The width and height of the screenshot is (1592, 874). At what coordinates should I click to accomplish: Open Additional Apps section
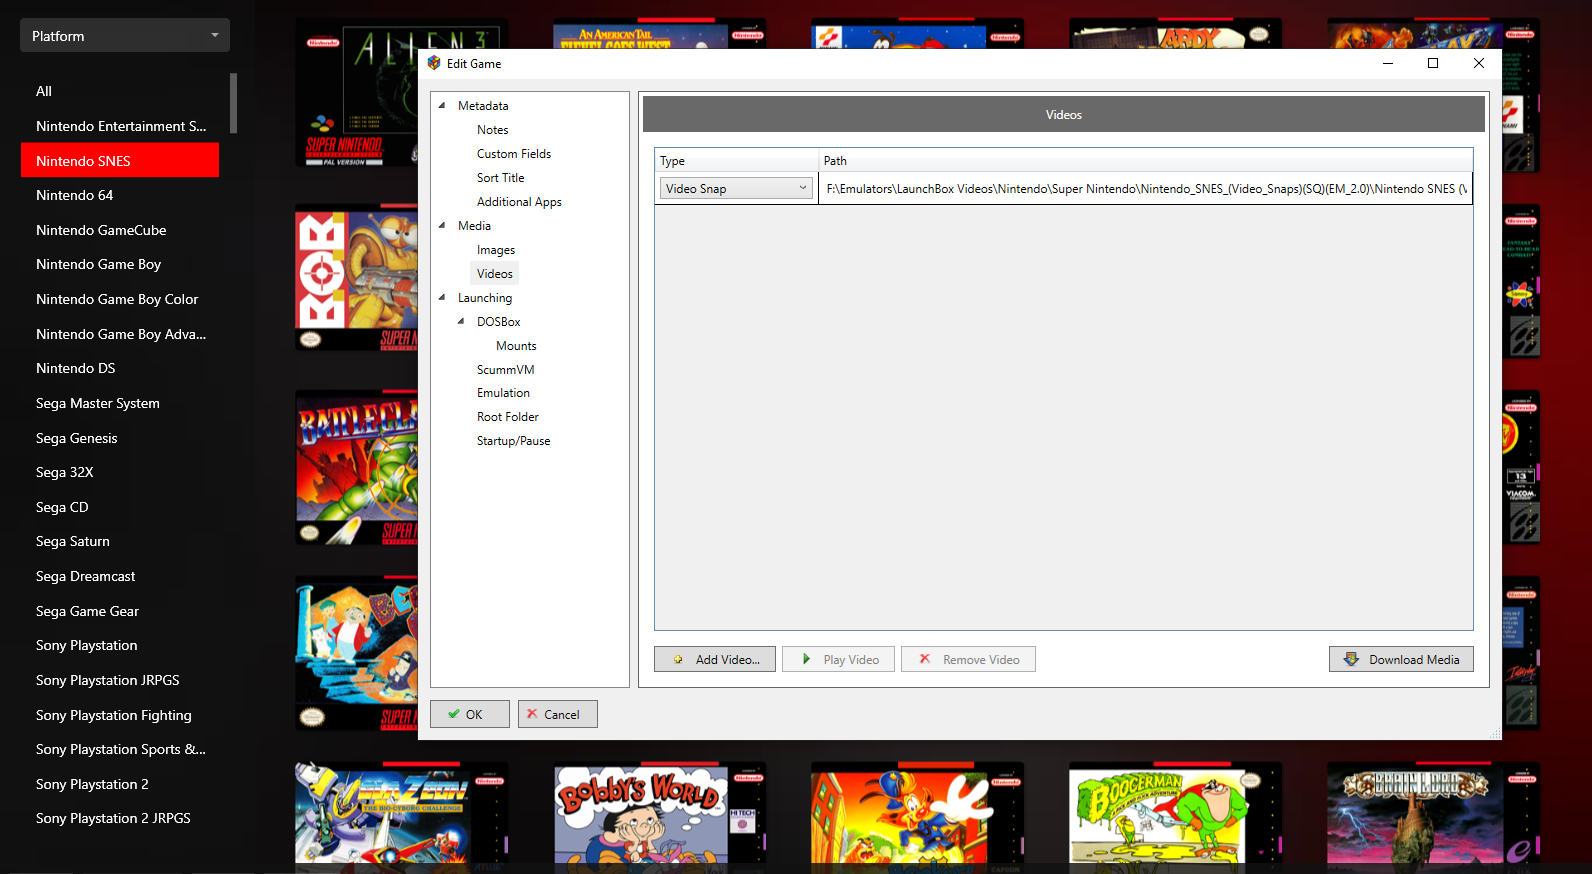point(519,202)
